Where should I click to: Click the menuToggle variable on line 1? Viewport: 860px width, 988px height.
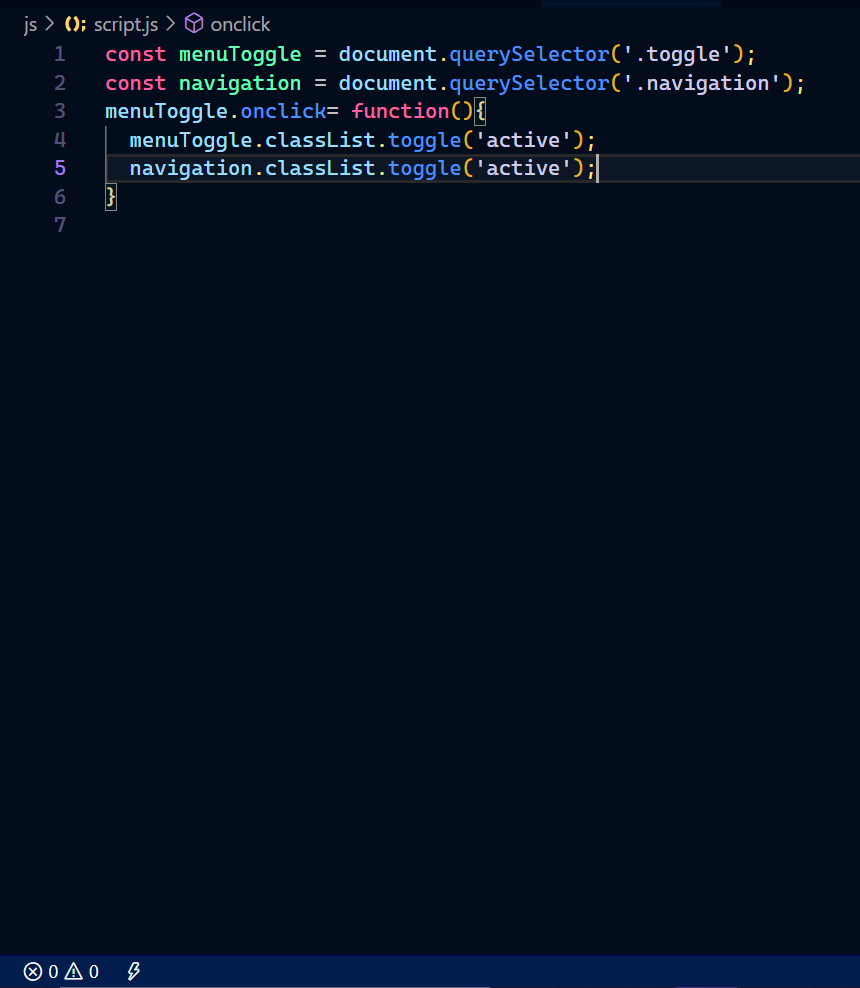[x=240, y=55]
